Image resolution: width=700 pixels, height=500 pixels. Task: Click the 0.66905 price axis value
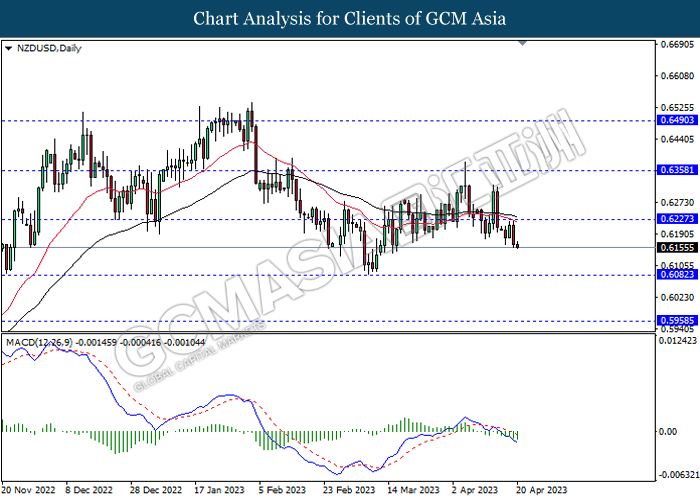click(677, 44)
